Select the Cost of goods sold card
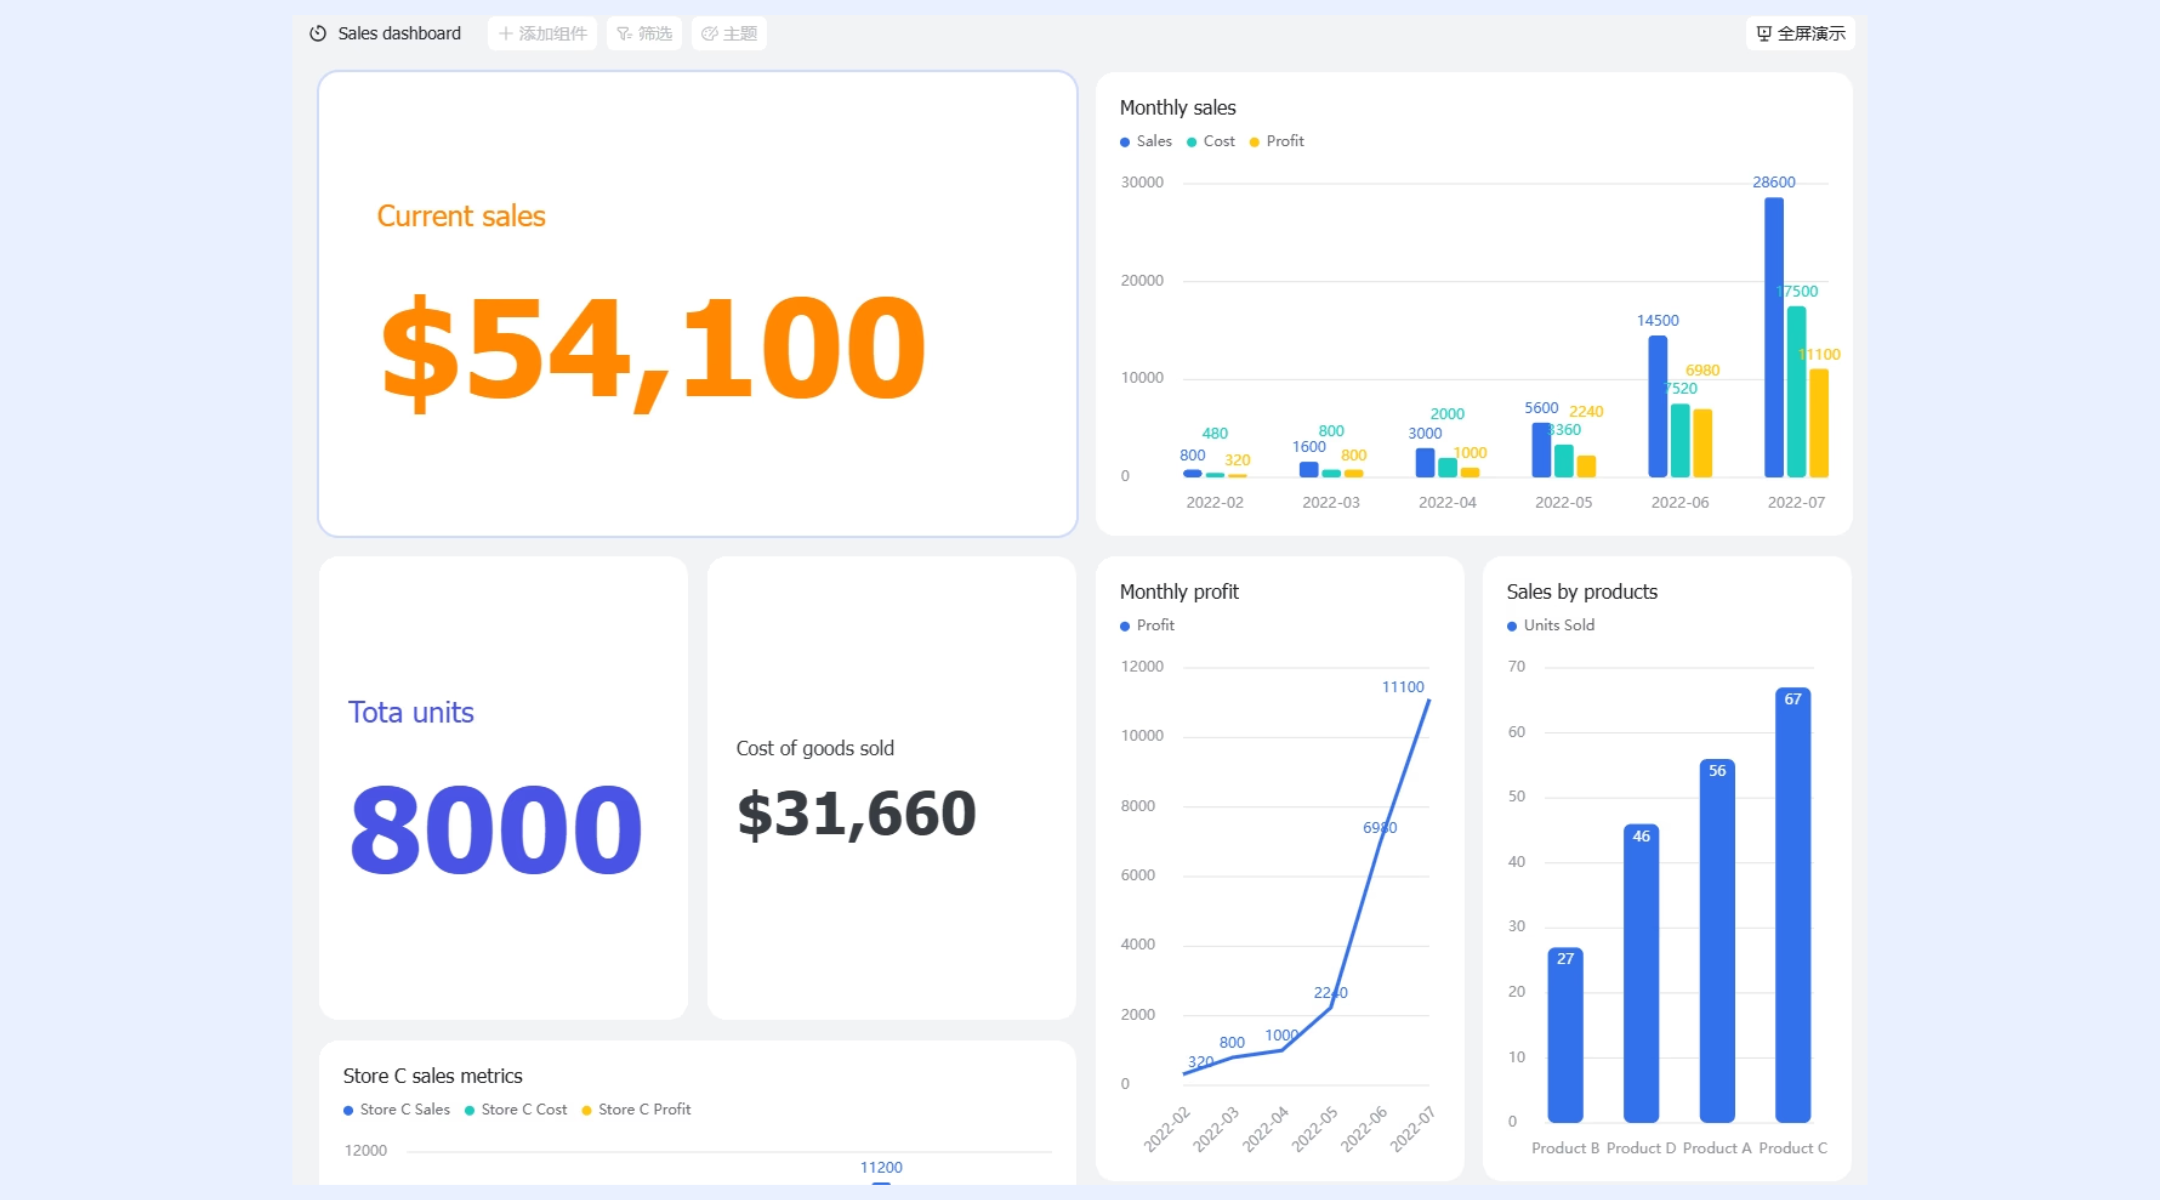Viewport: 2160px width, 1200px height. (891, 788)
